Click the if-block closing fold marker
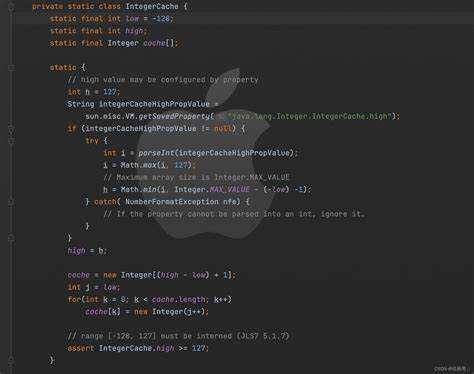 [x=11, y=238]
